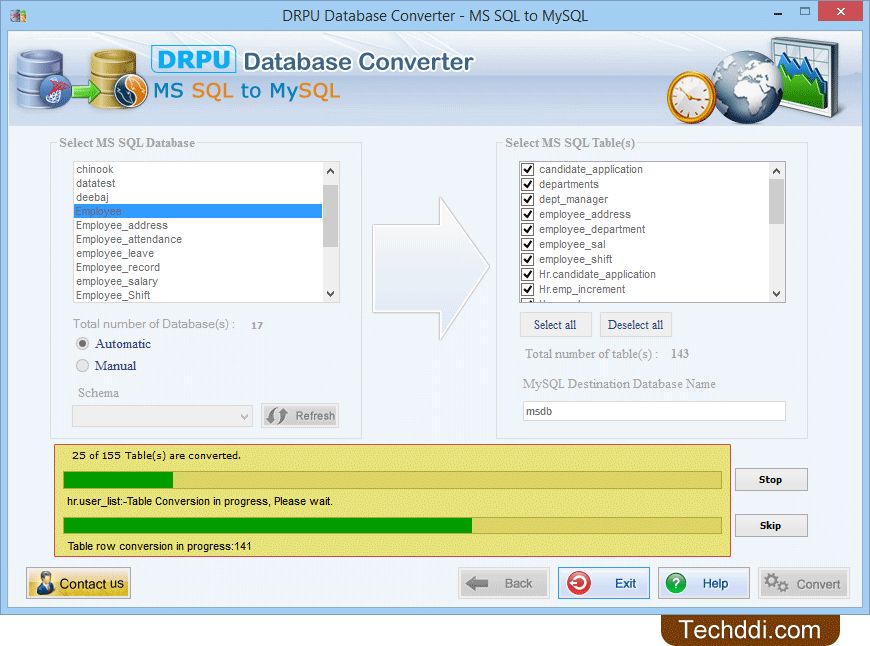The height and width of the screenshot is (646, 870).
Task: Choose the Automatic radio option
Action: [83, 344]
